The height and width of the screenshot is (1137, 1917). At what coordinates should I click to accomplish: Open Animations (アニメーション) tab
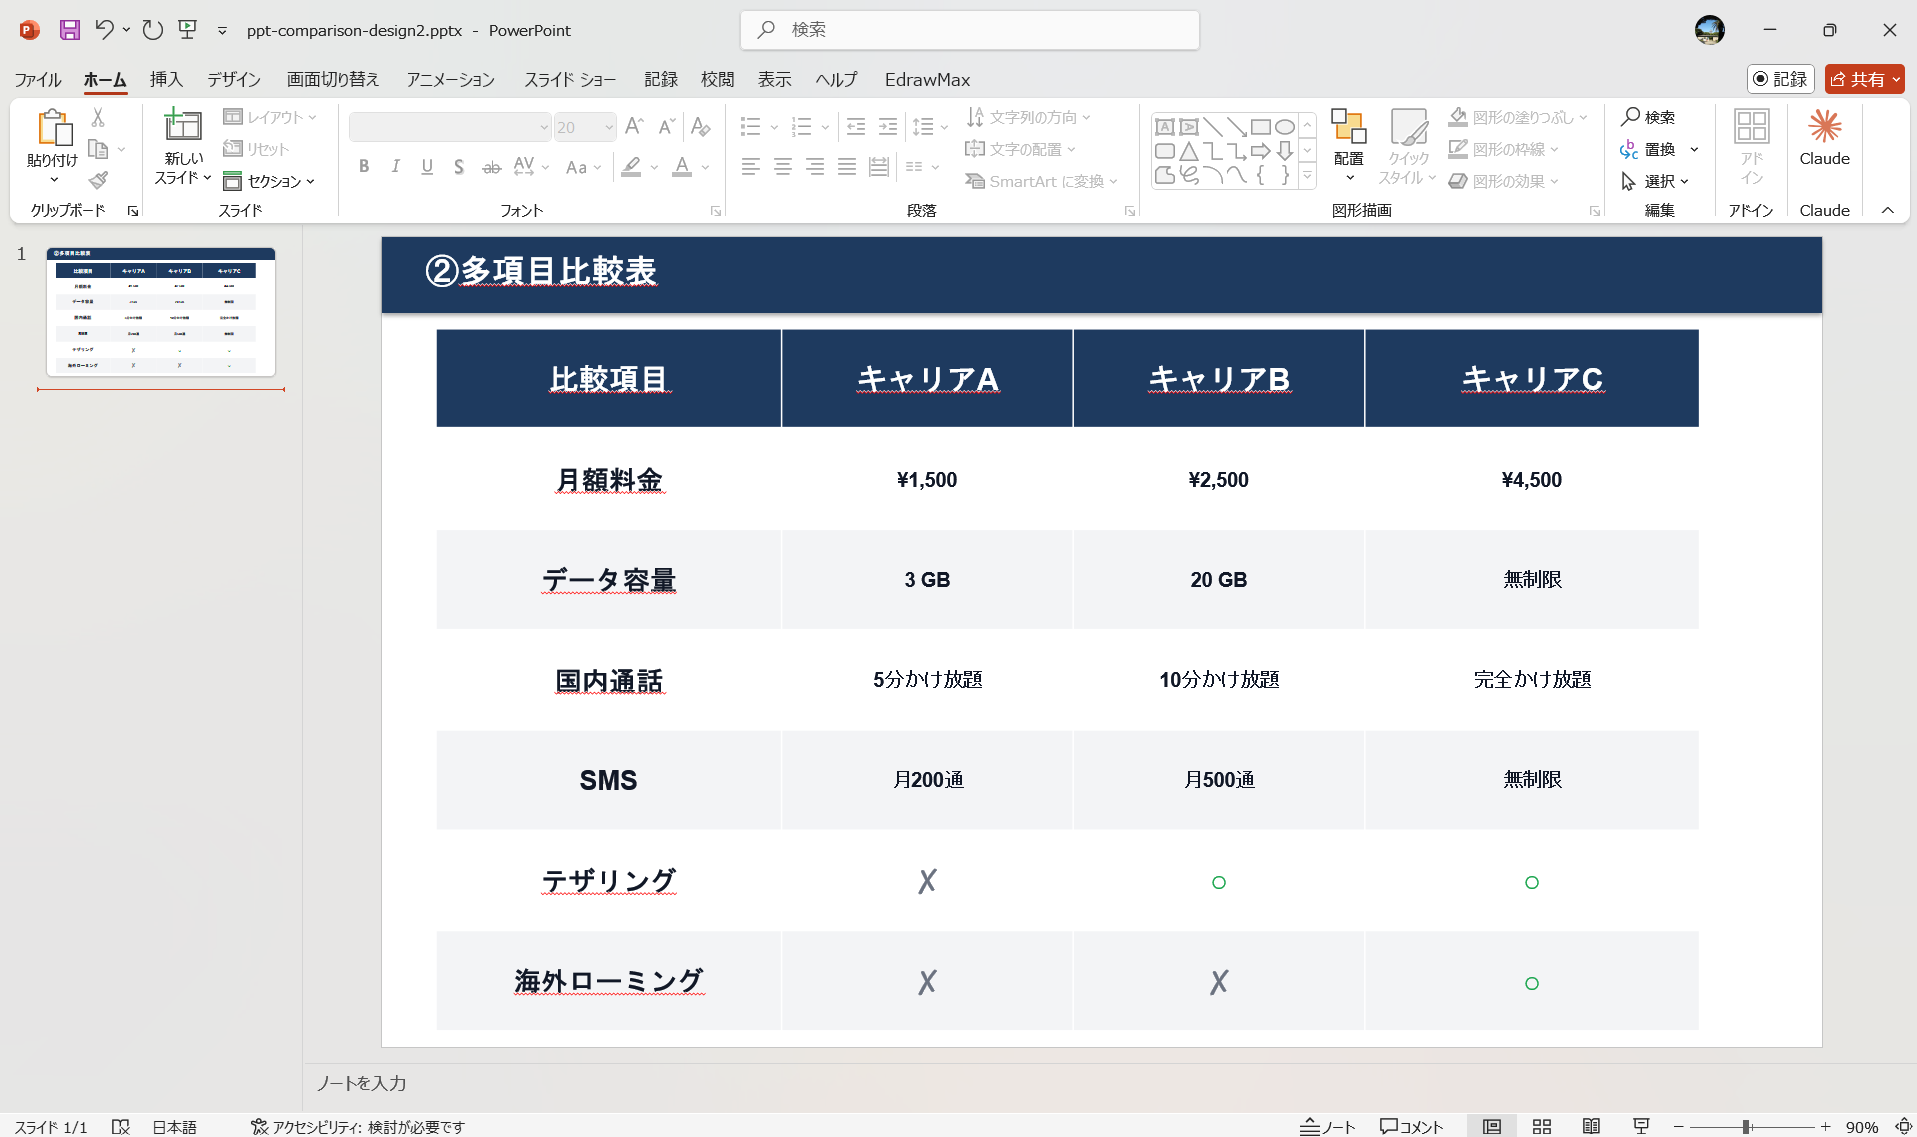pos(450,79)
